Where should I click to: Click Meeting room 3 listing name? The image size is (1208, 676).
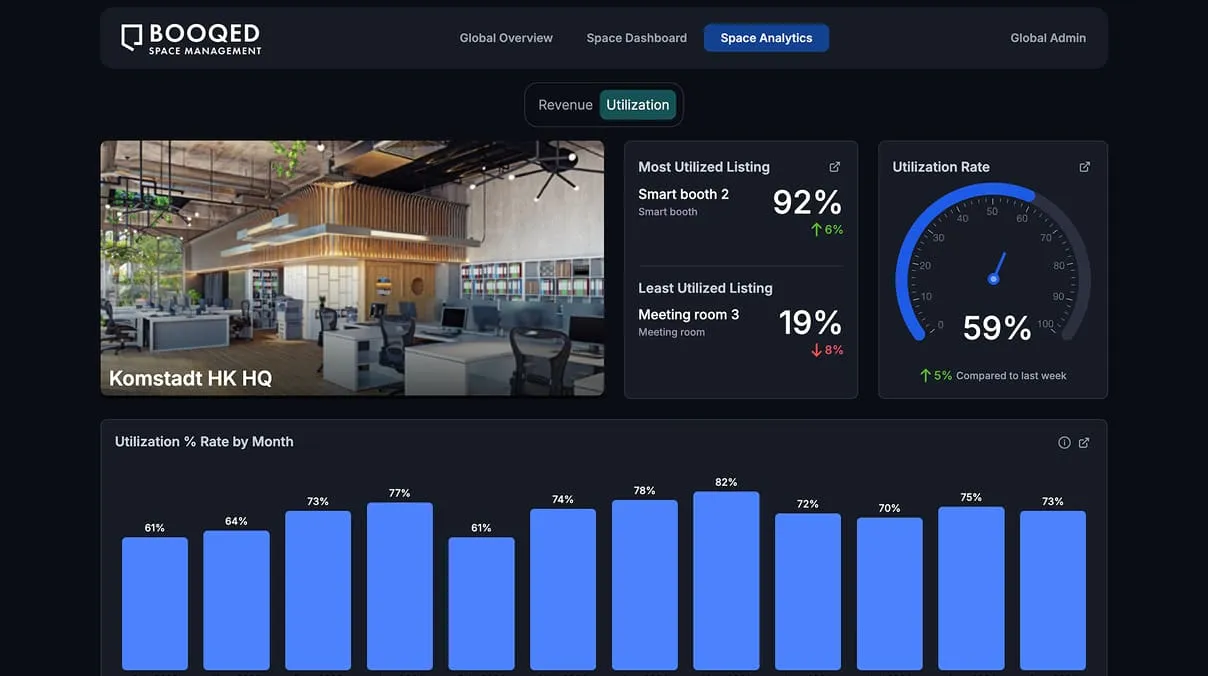click(689, 314)
